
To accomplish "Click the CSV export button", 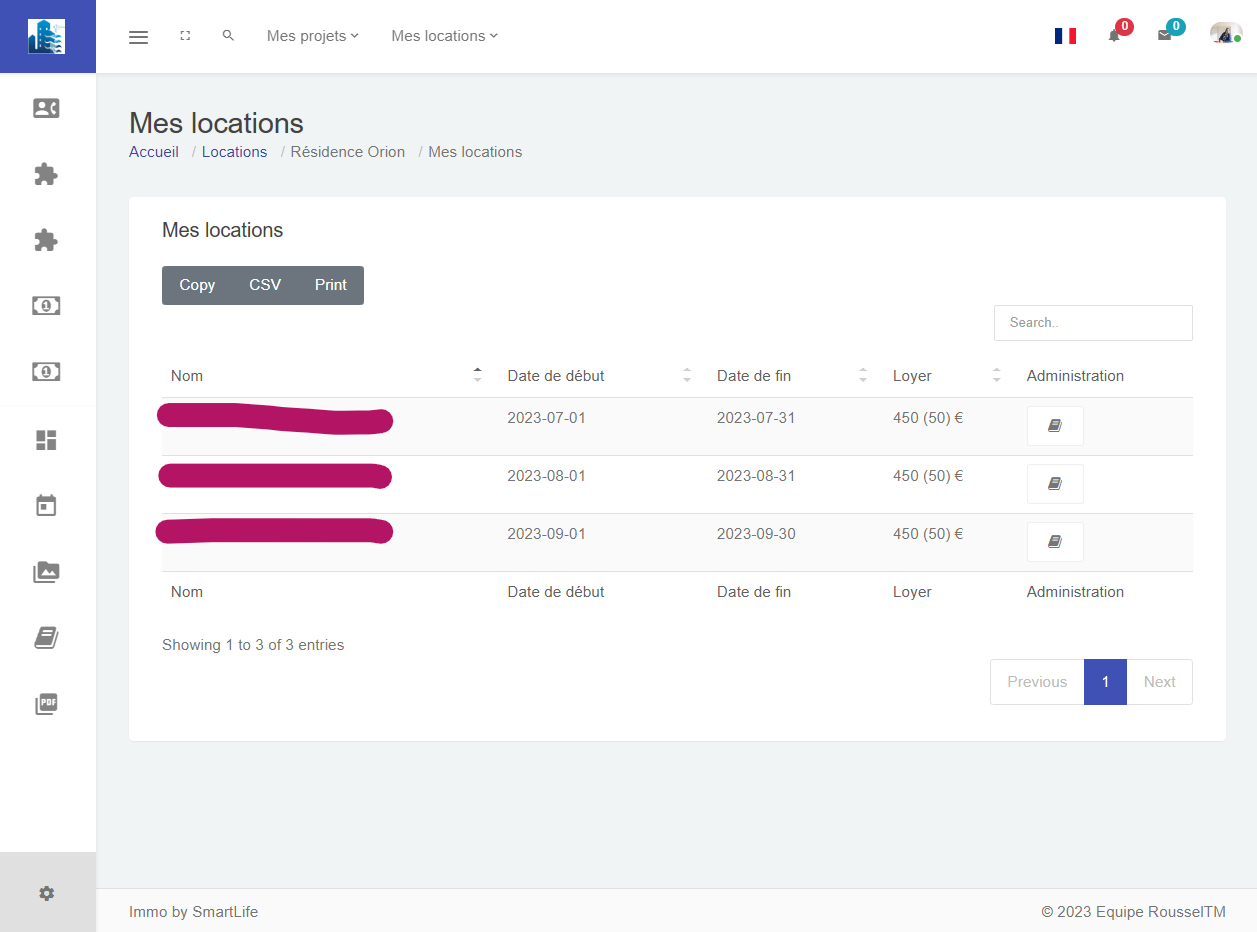I will click(x=265, y=285).
